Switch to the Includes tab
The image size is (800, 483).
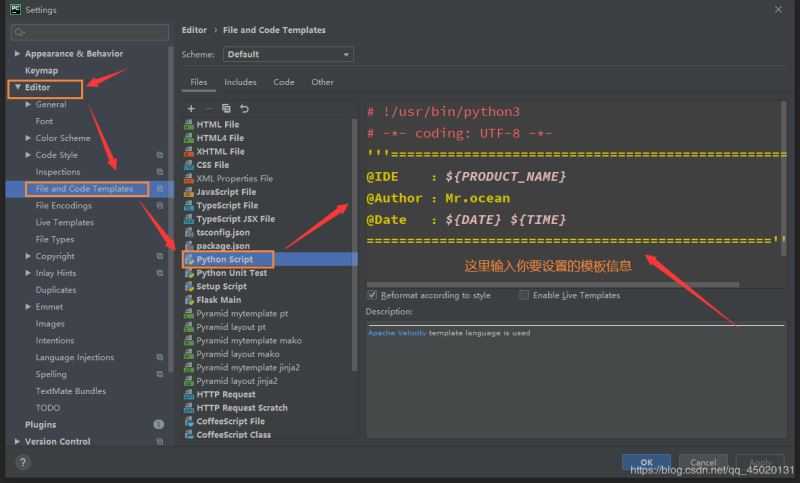[x=240, y=82]
